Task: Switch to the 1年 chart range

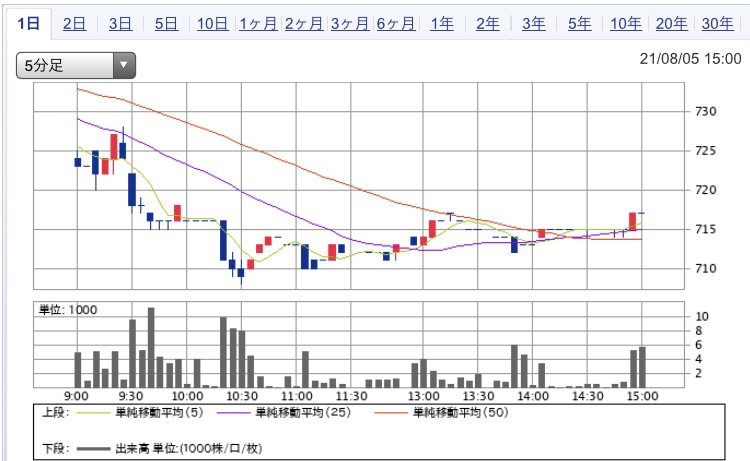Action: tap(442, 23)
